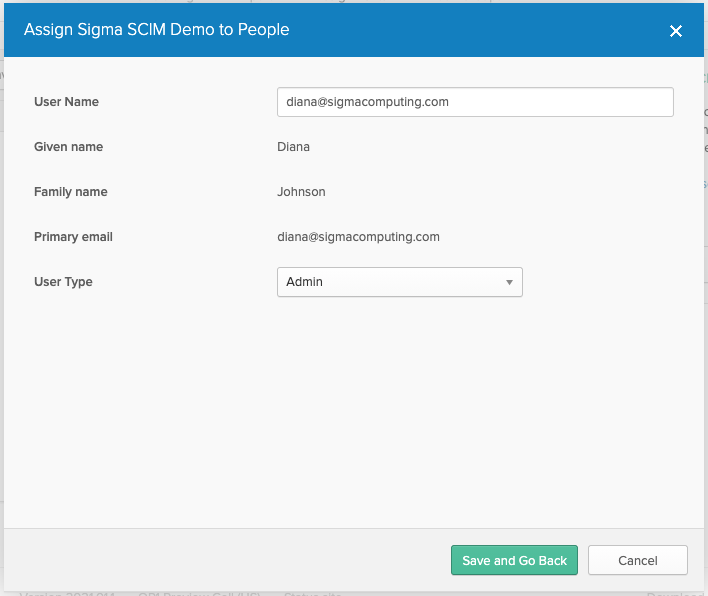The width and height of the screenshot is (708, 596).
Task: Click the User Type label
Action: [x=63, y=282]
